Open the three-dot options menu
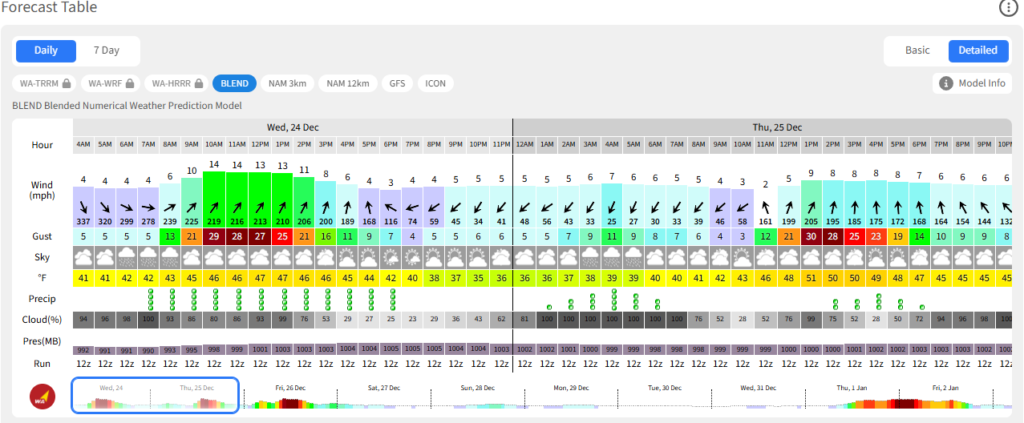The image size is (1024, 423). [1008, 8]
